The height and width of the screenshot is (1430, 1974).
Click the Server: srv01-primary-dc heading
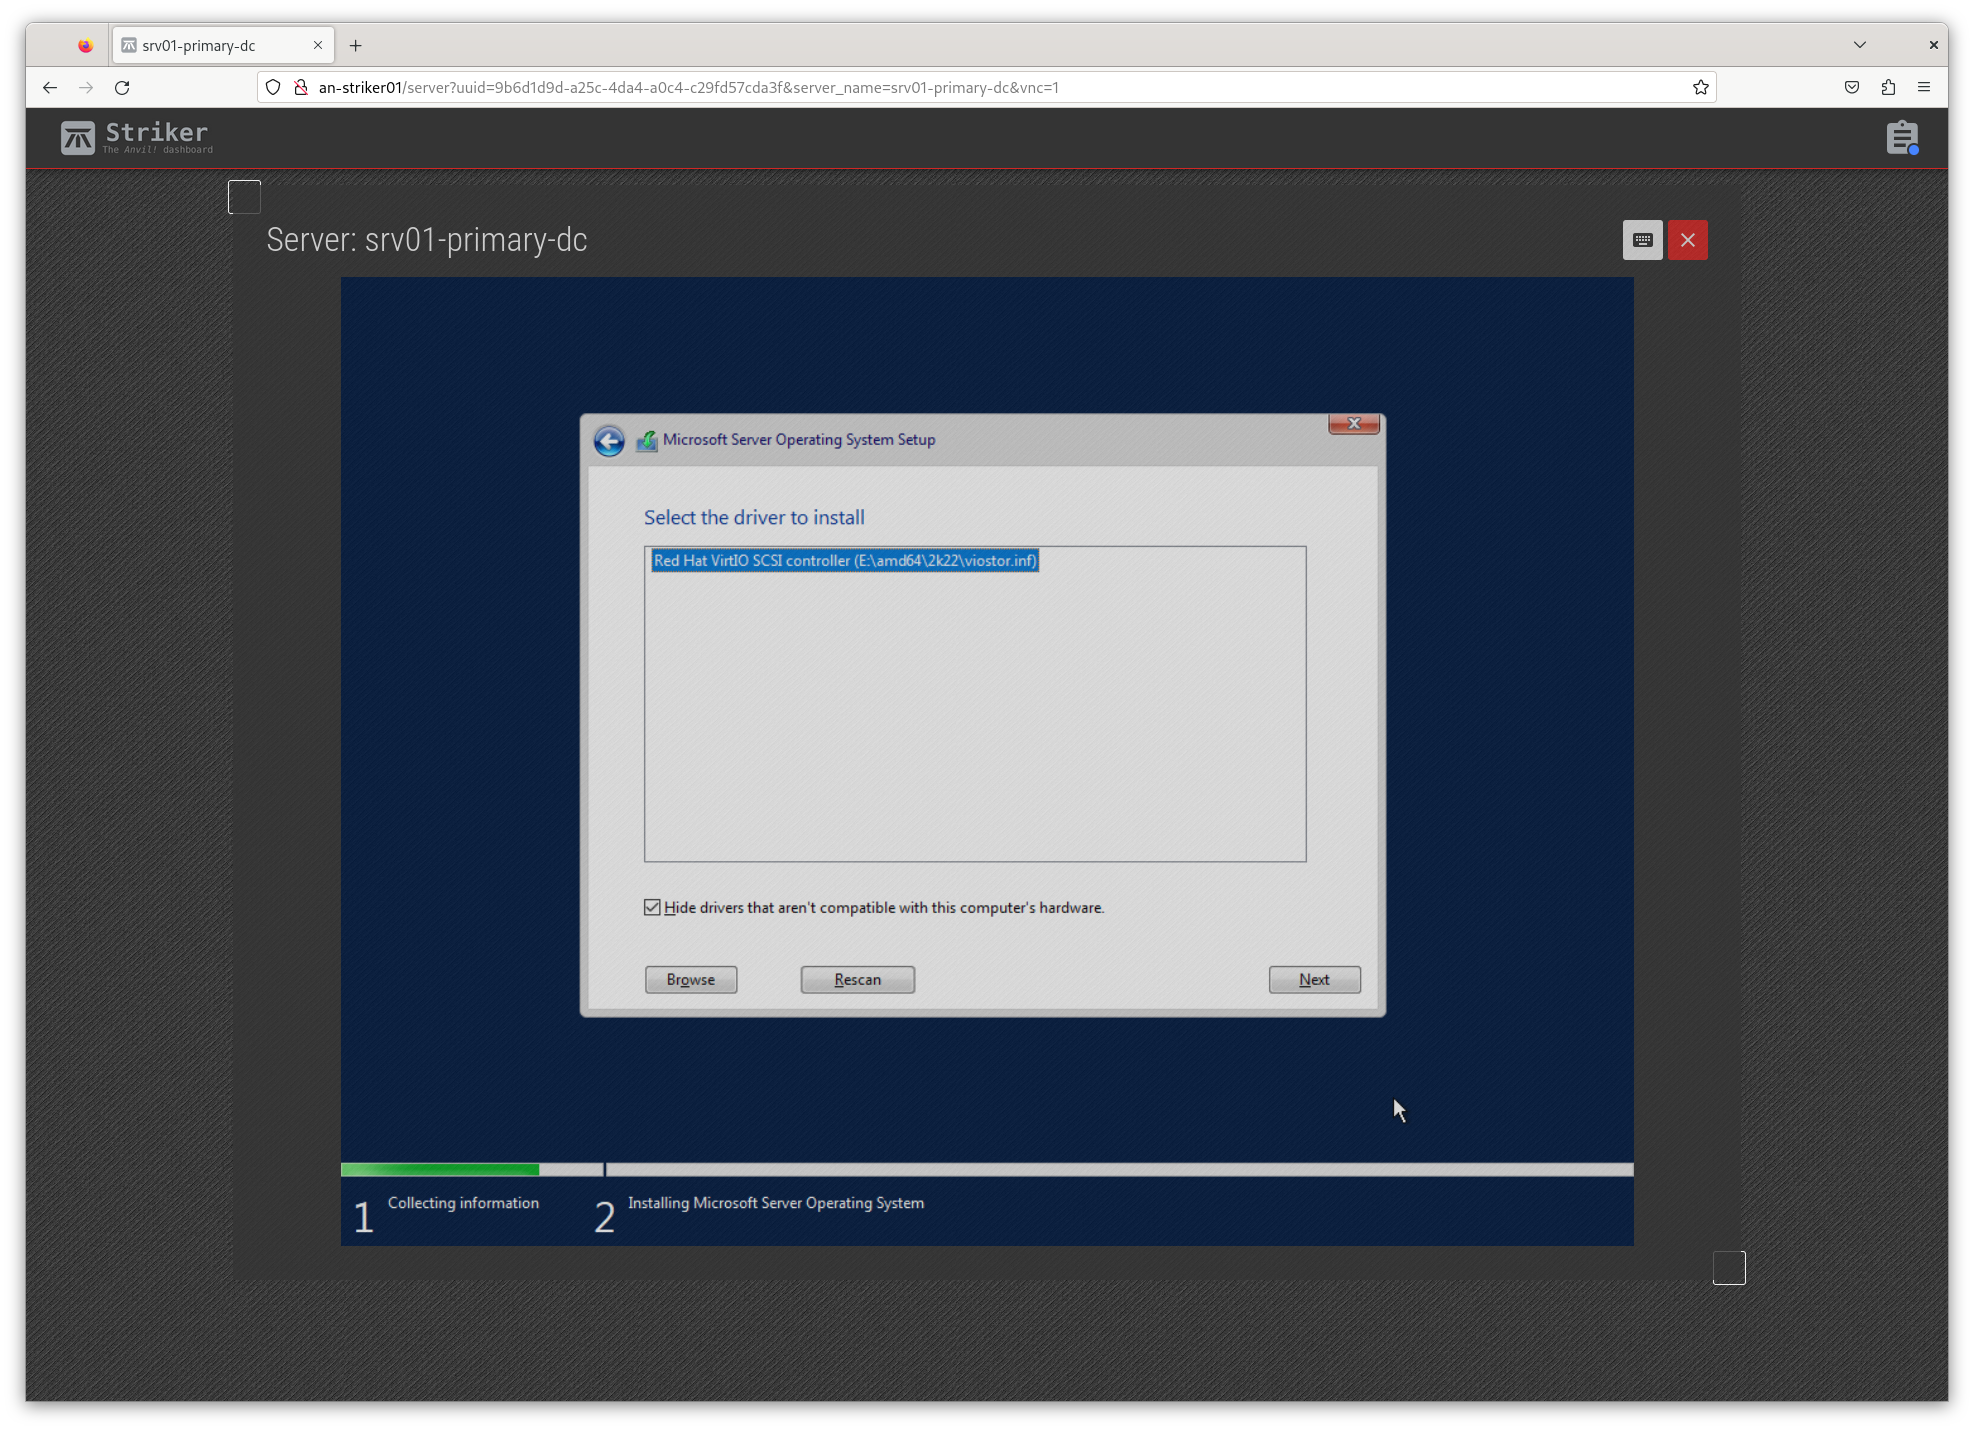[427, 241]
